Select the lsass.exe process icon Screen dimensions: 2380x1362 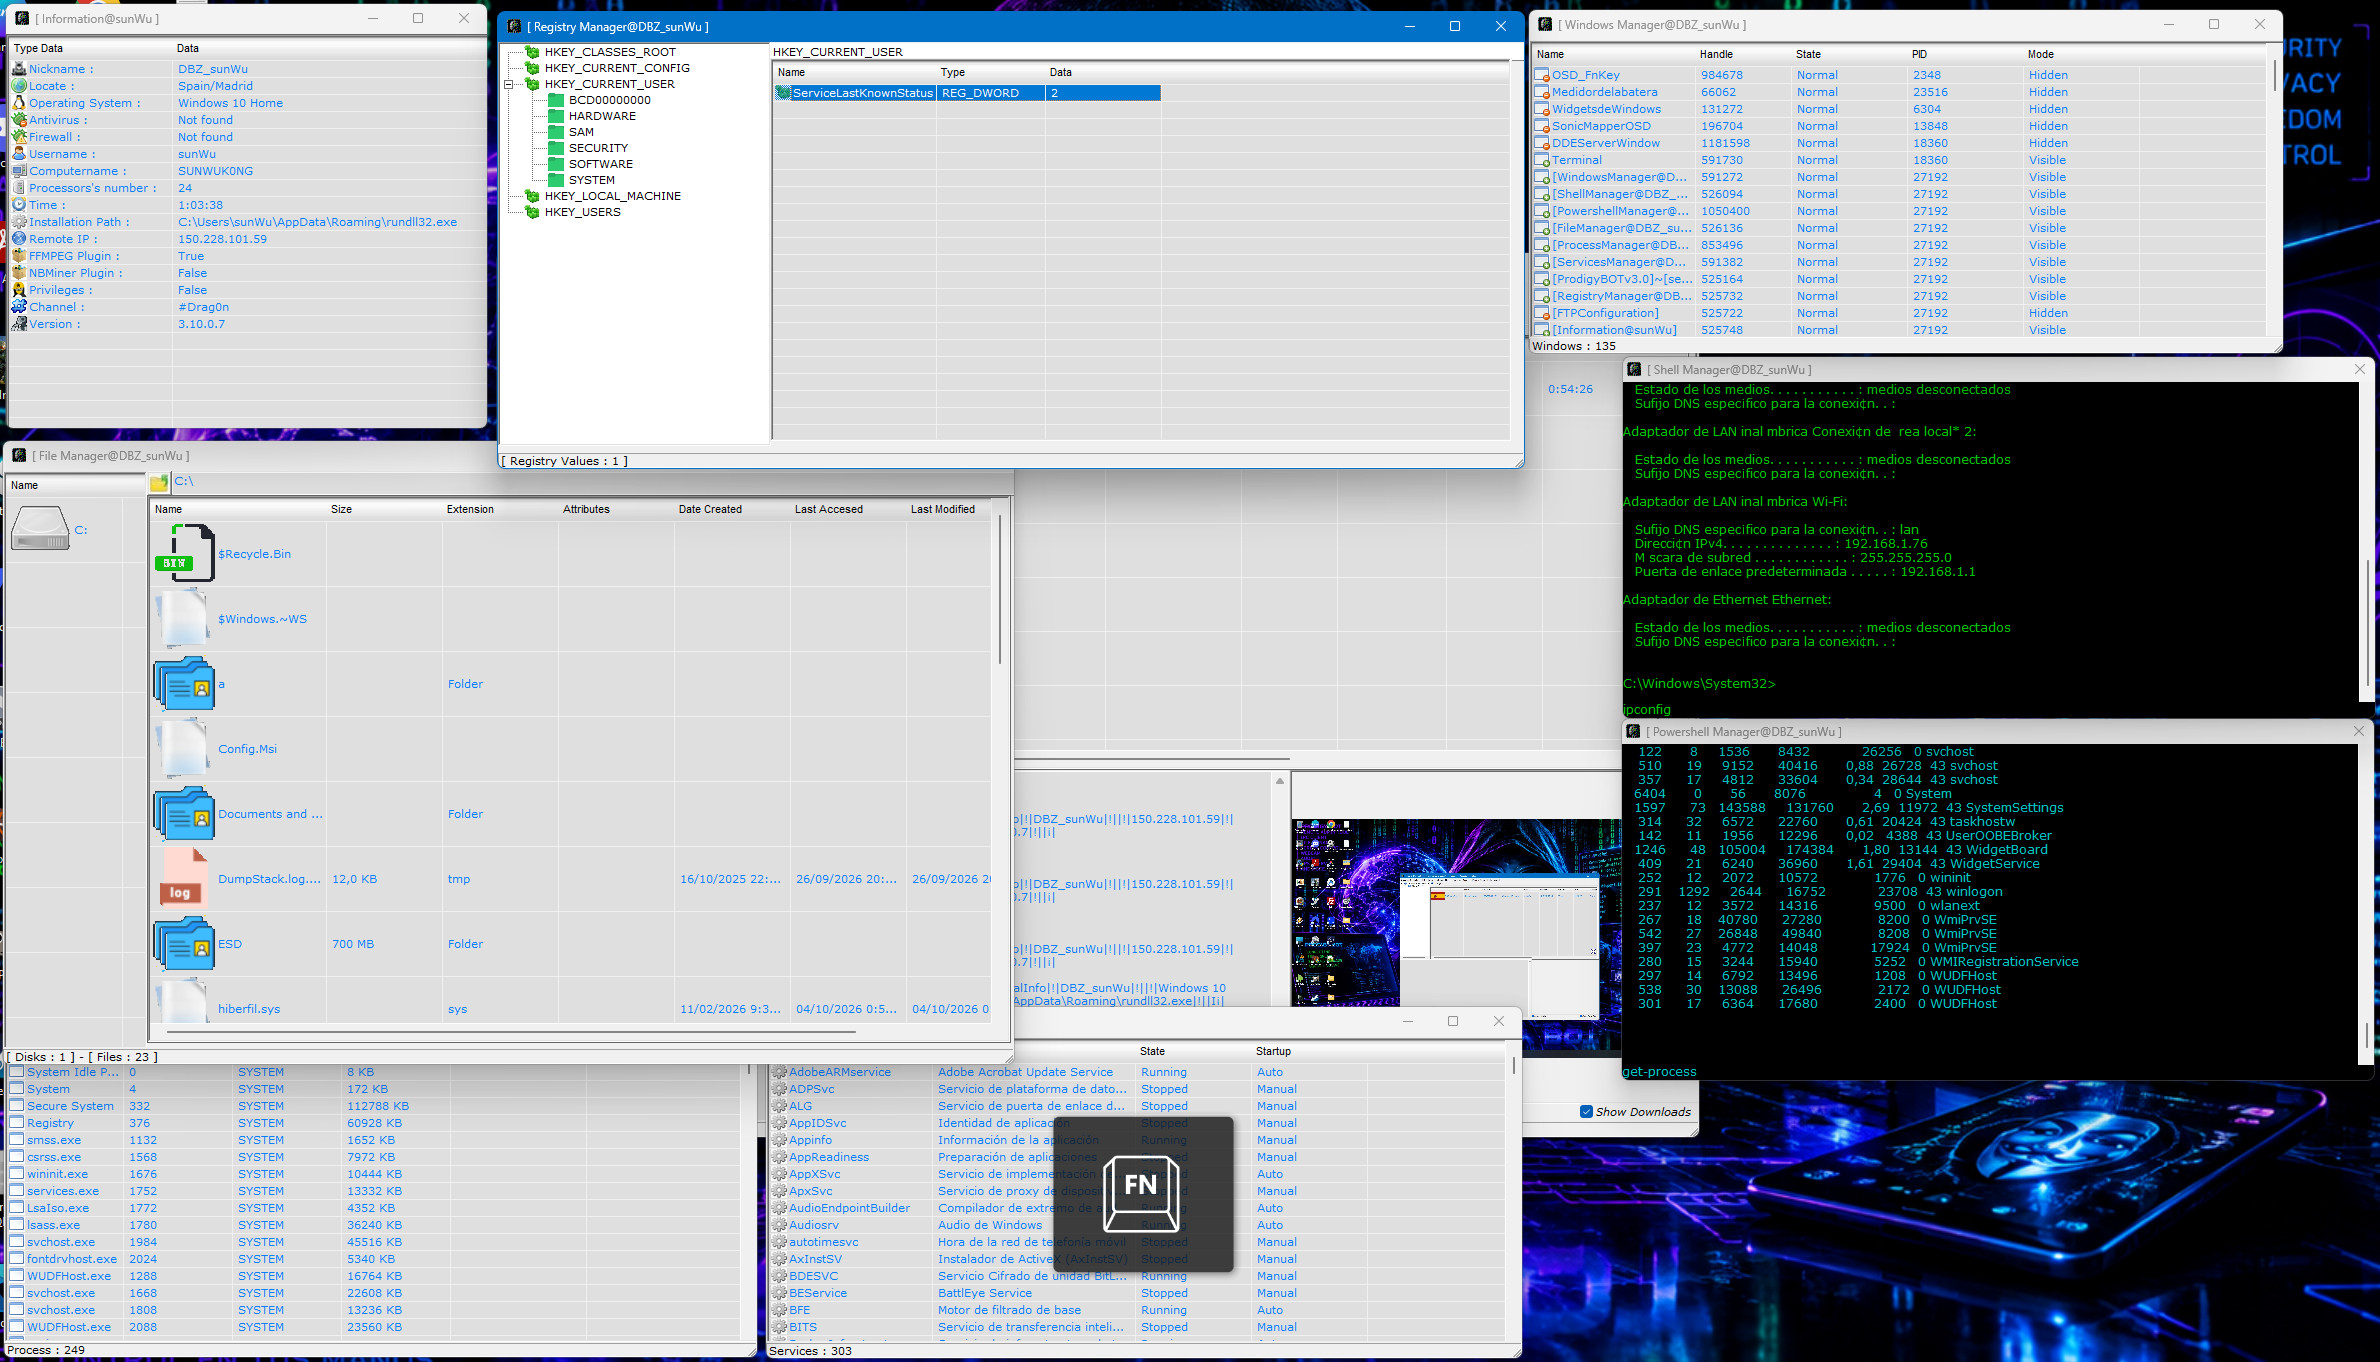point(17,1225)
